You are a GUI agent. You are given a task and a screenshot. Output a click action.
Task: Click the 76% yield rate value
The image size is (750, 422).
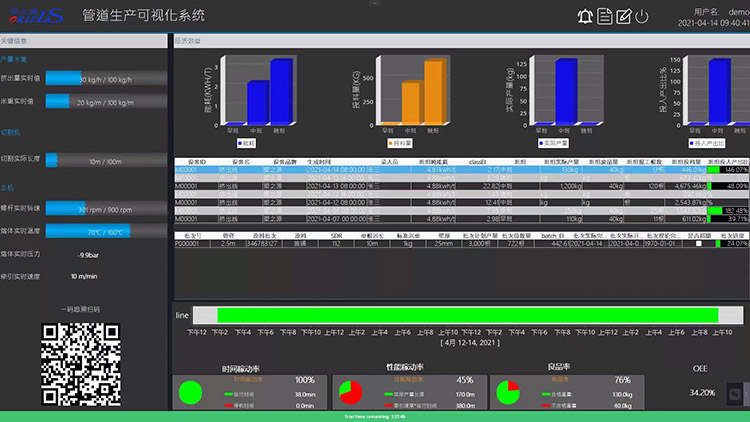[x=622, y=380]
